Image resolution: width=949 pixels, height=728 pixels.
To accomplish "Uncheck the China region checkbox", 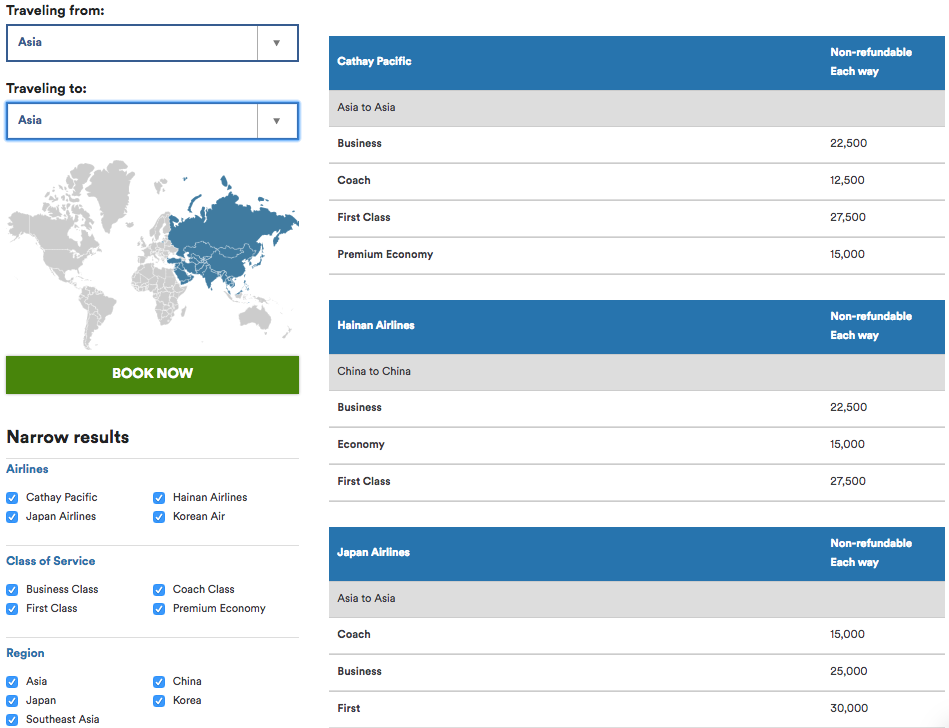I will [159, 681].
